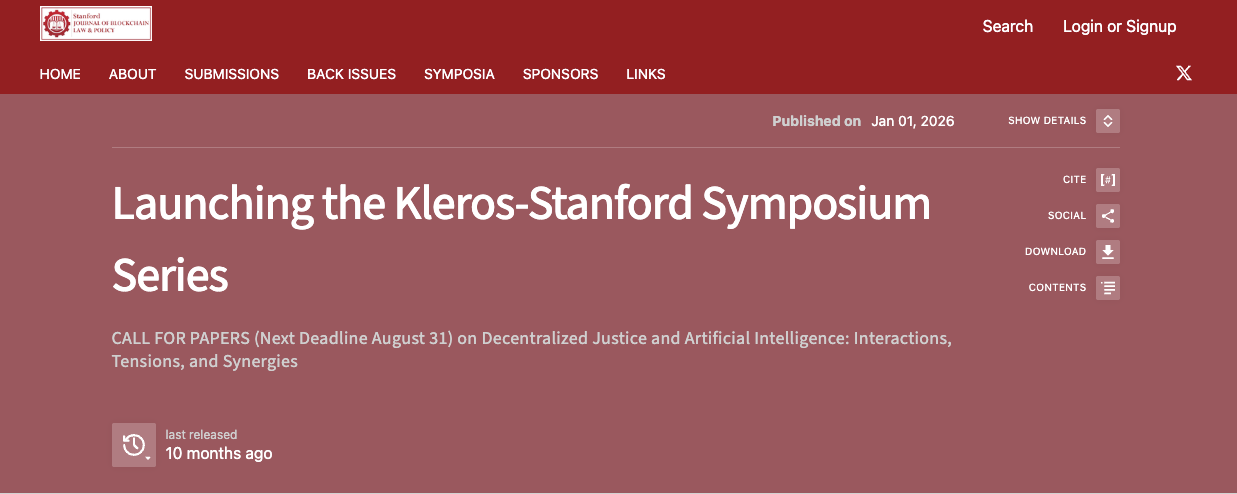
Task: Open the X (Twitter) social icon
Action: [1184, 73]
